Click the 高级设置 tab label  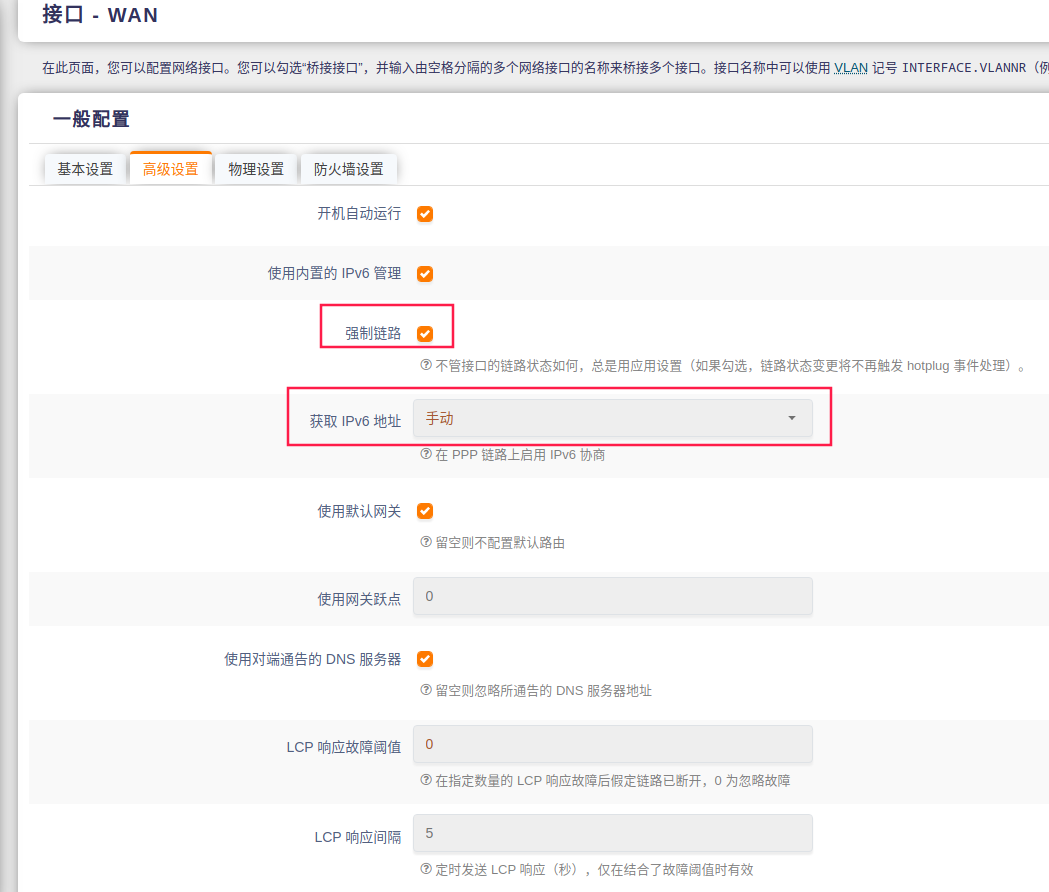click(170, 168)
